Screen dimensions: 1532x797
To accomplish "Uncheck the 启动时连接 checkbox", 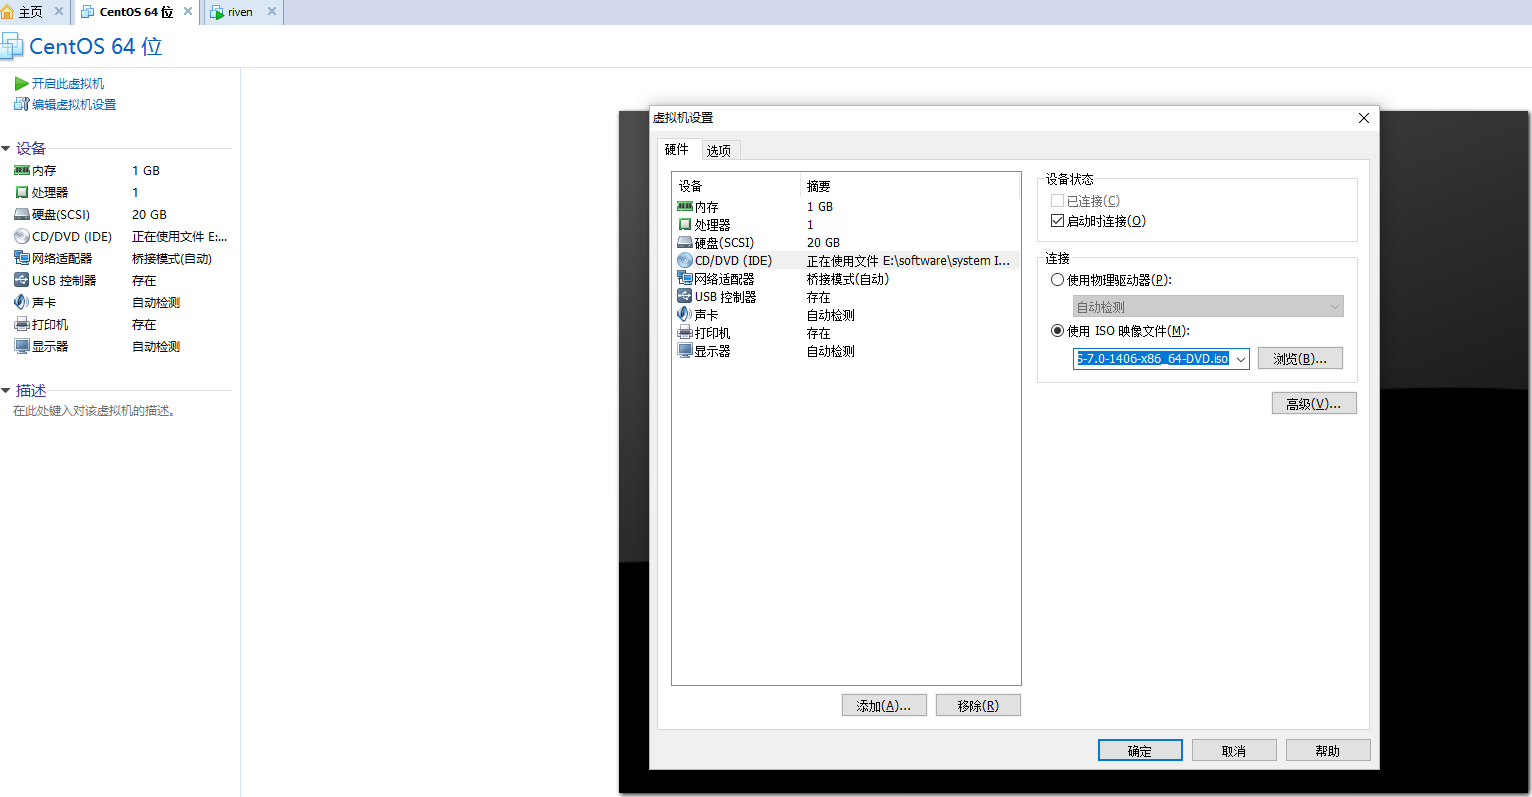I will click(x=1057, y=221).
